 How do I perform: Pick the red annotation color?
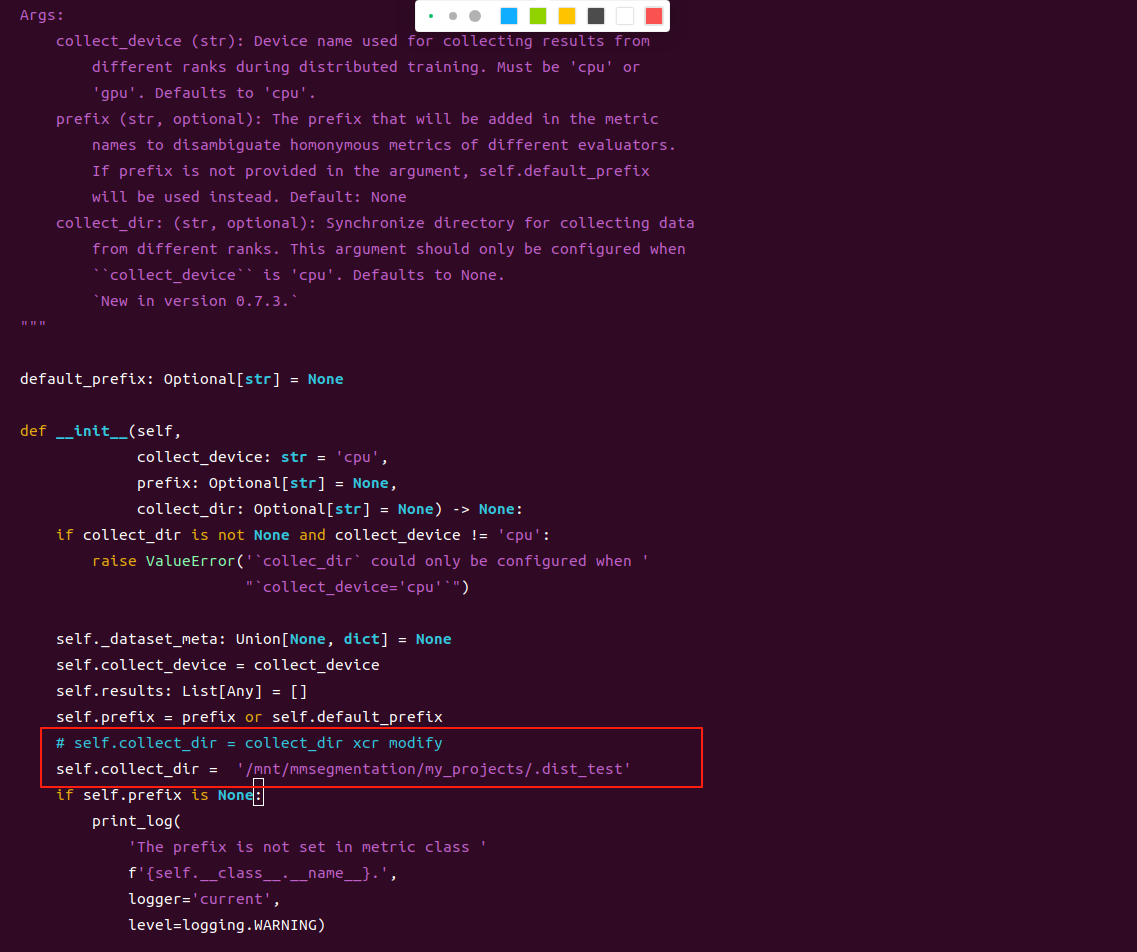pos(654,16)
